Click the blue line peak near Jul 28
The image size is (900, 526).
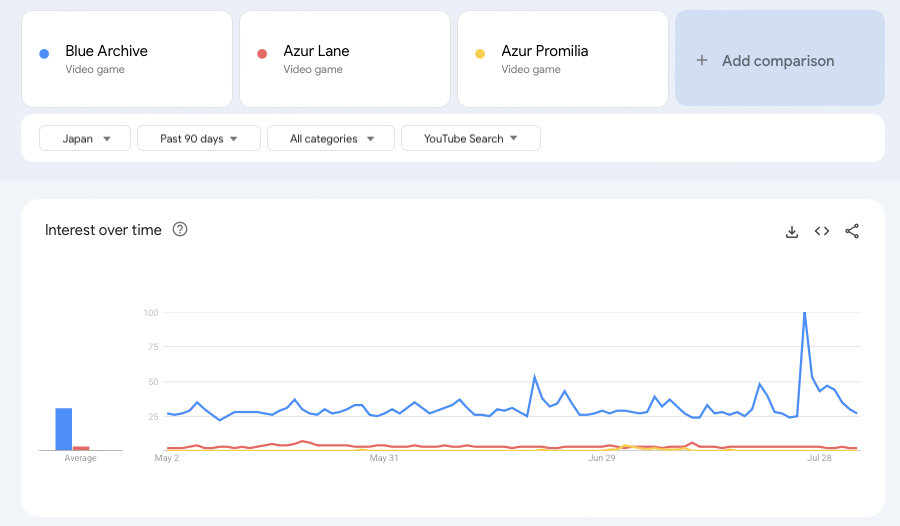tap(805, 313)
